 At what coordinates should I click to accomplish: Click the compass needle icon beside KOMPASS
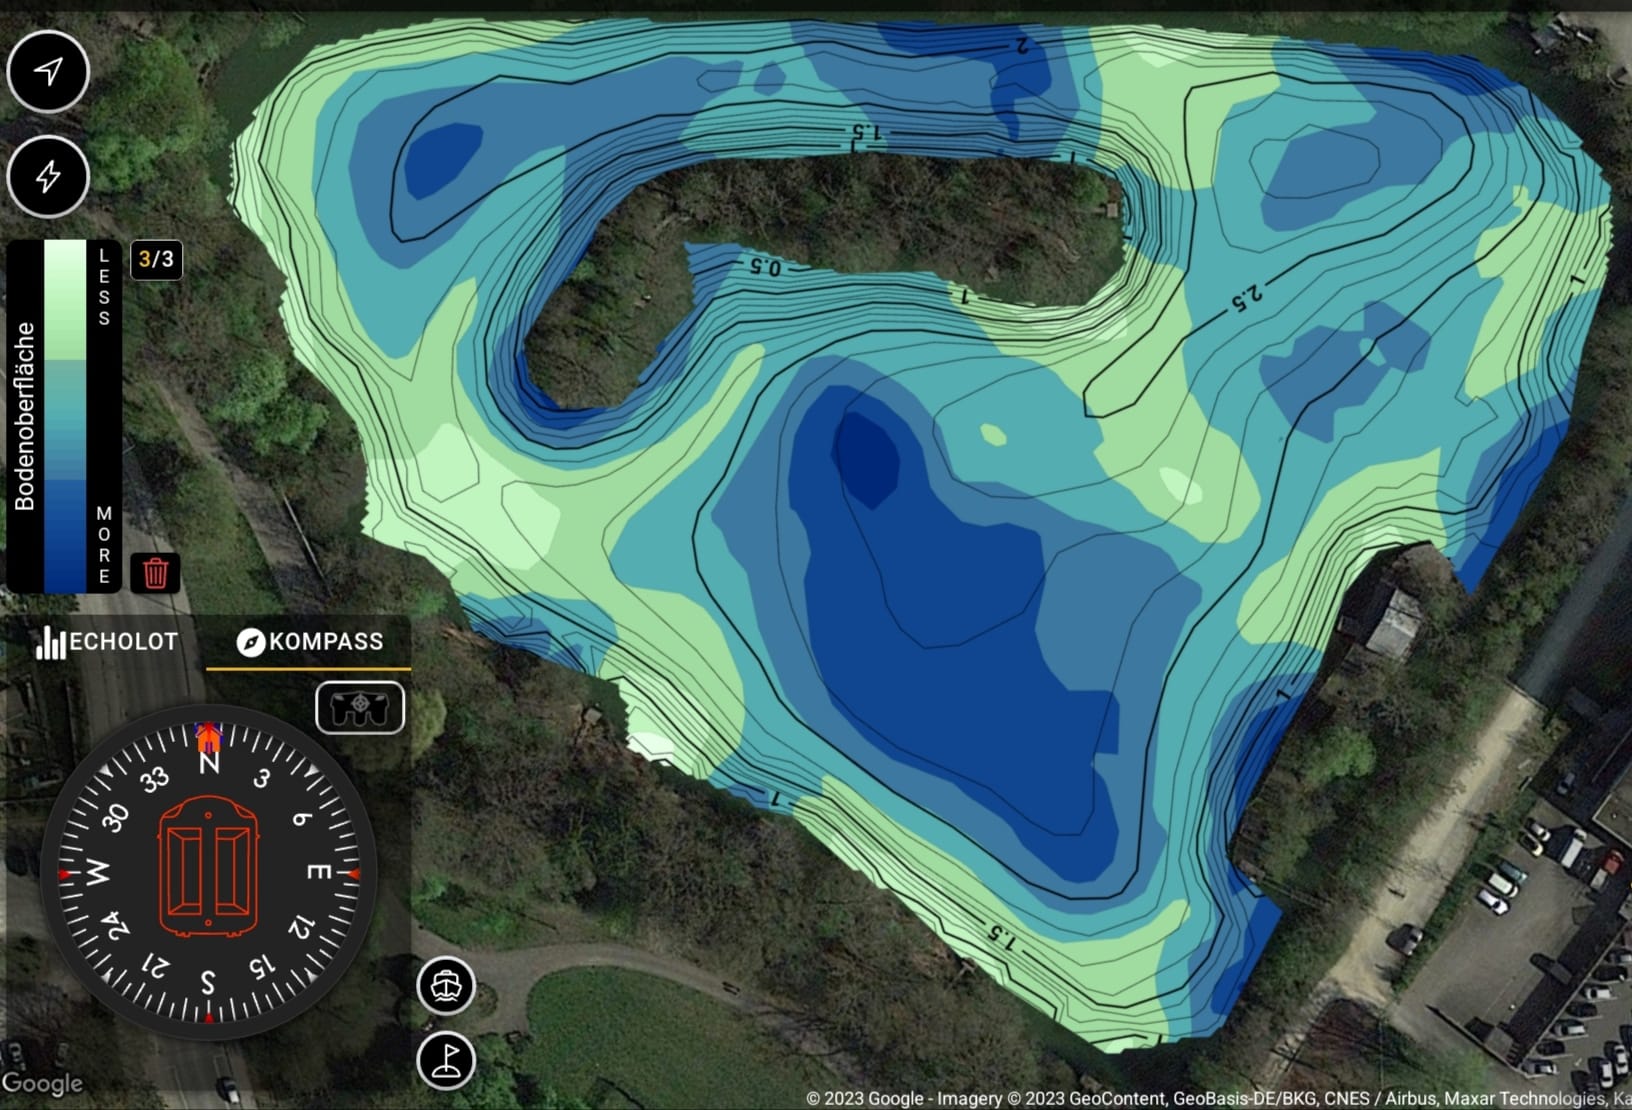click(250, 642)
